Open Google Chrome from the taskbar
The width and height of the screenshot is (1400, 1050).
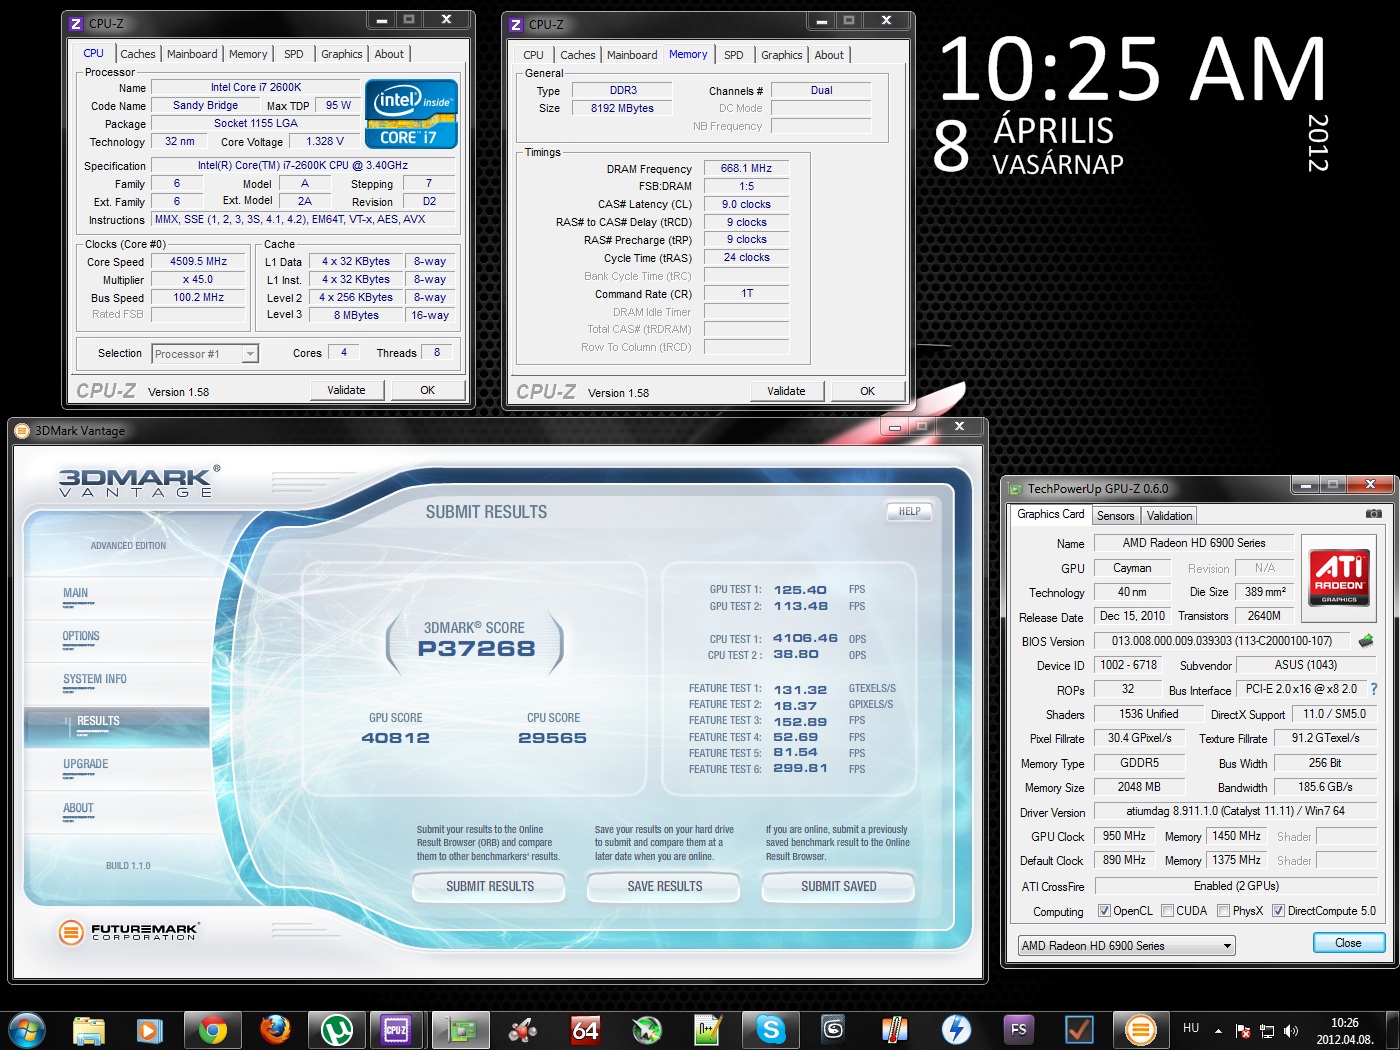pyautogui.click(x=212, y=1029)
